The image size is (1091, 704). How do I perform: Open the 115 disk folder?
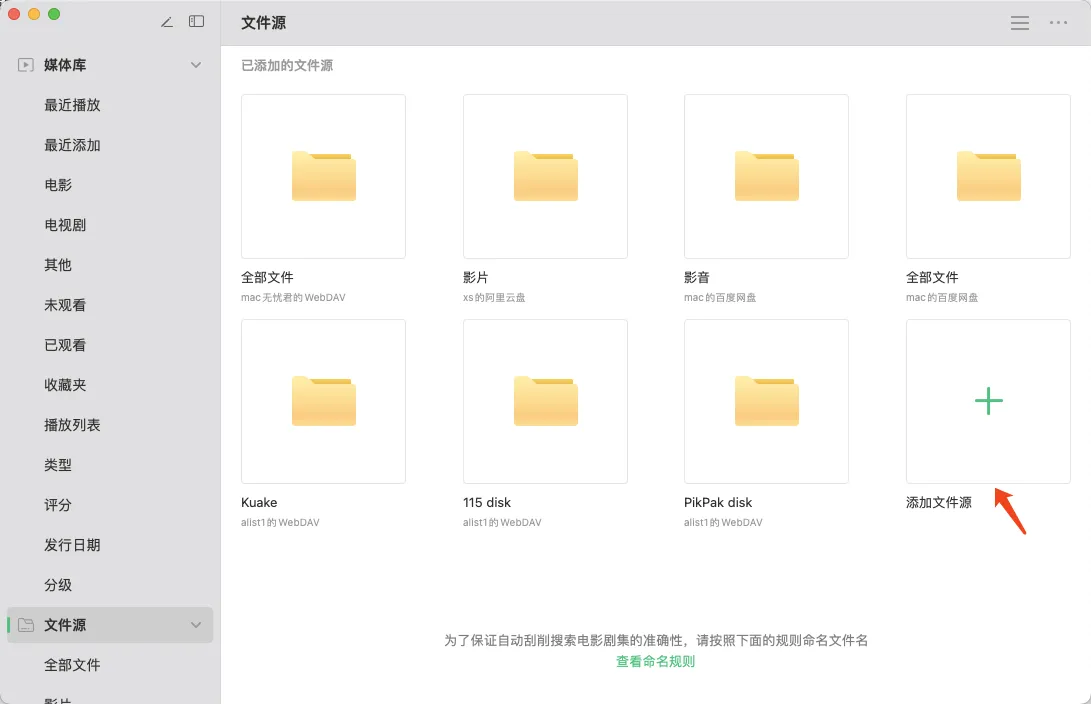pyautogui.click(x=545, y=401)
